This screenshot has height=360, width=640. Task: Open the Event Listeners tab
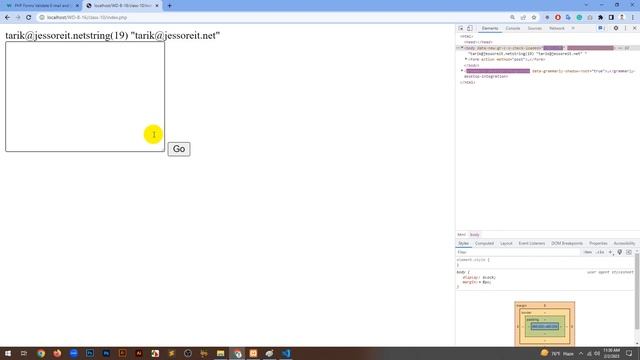coord(532,243)
